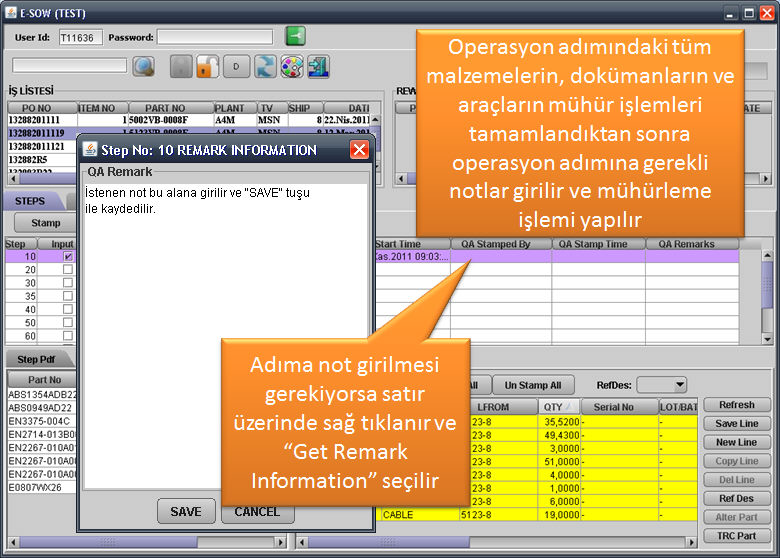The width and height of the screenshot is (780, 558).
Task: Check the Input checkbox for step 30
Action: point(68,282)
